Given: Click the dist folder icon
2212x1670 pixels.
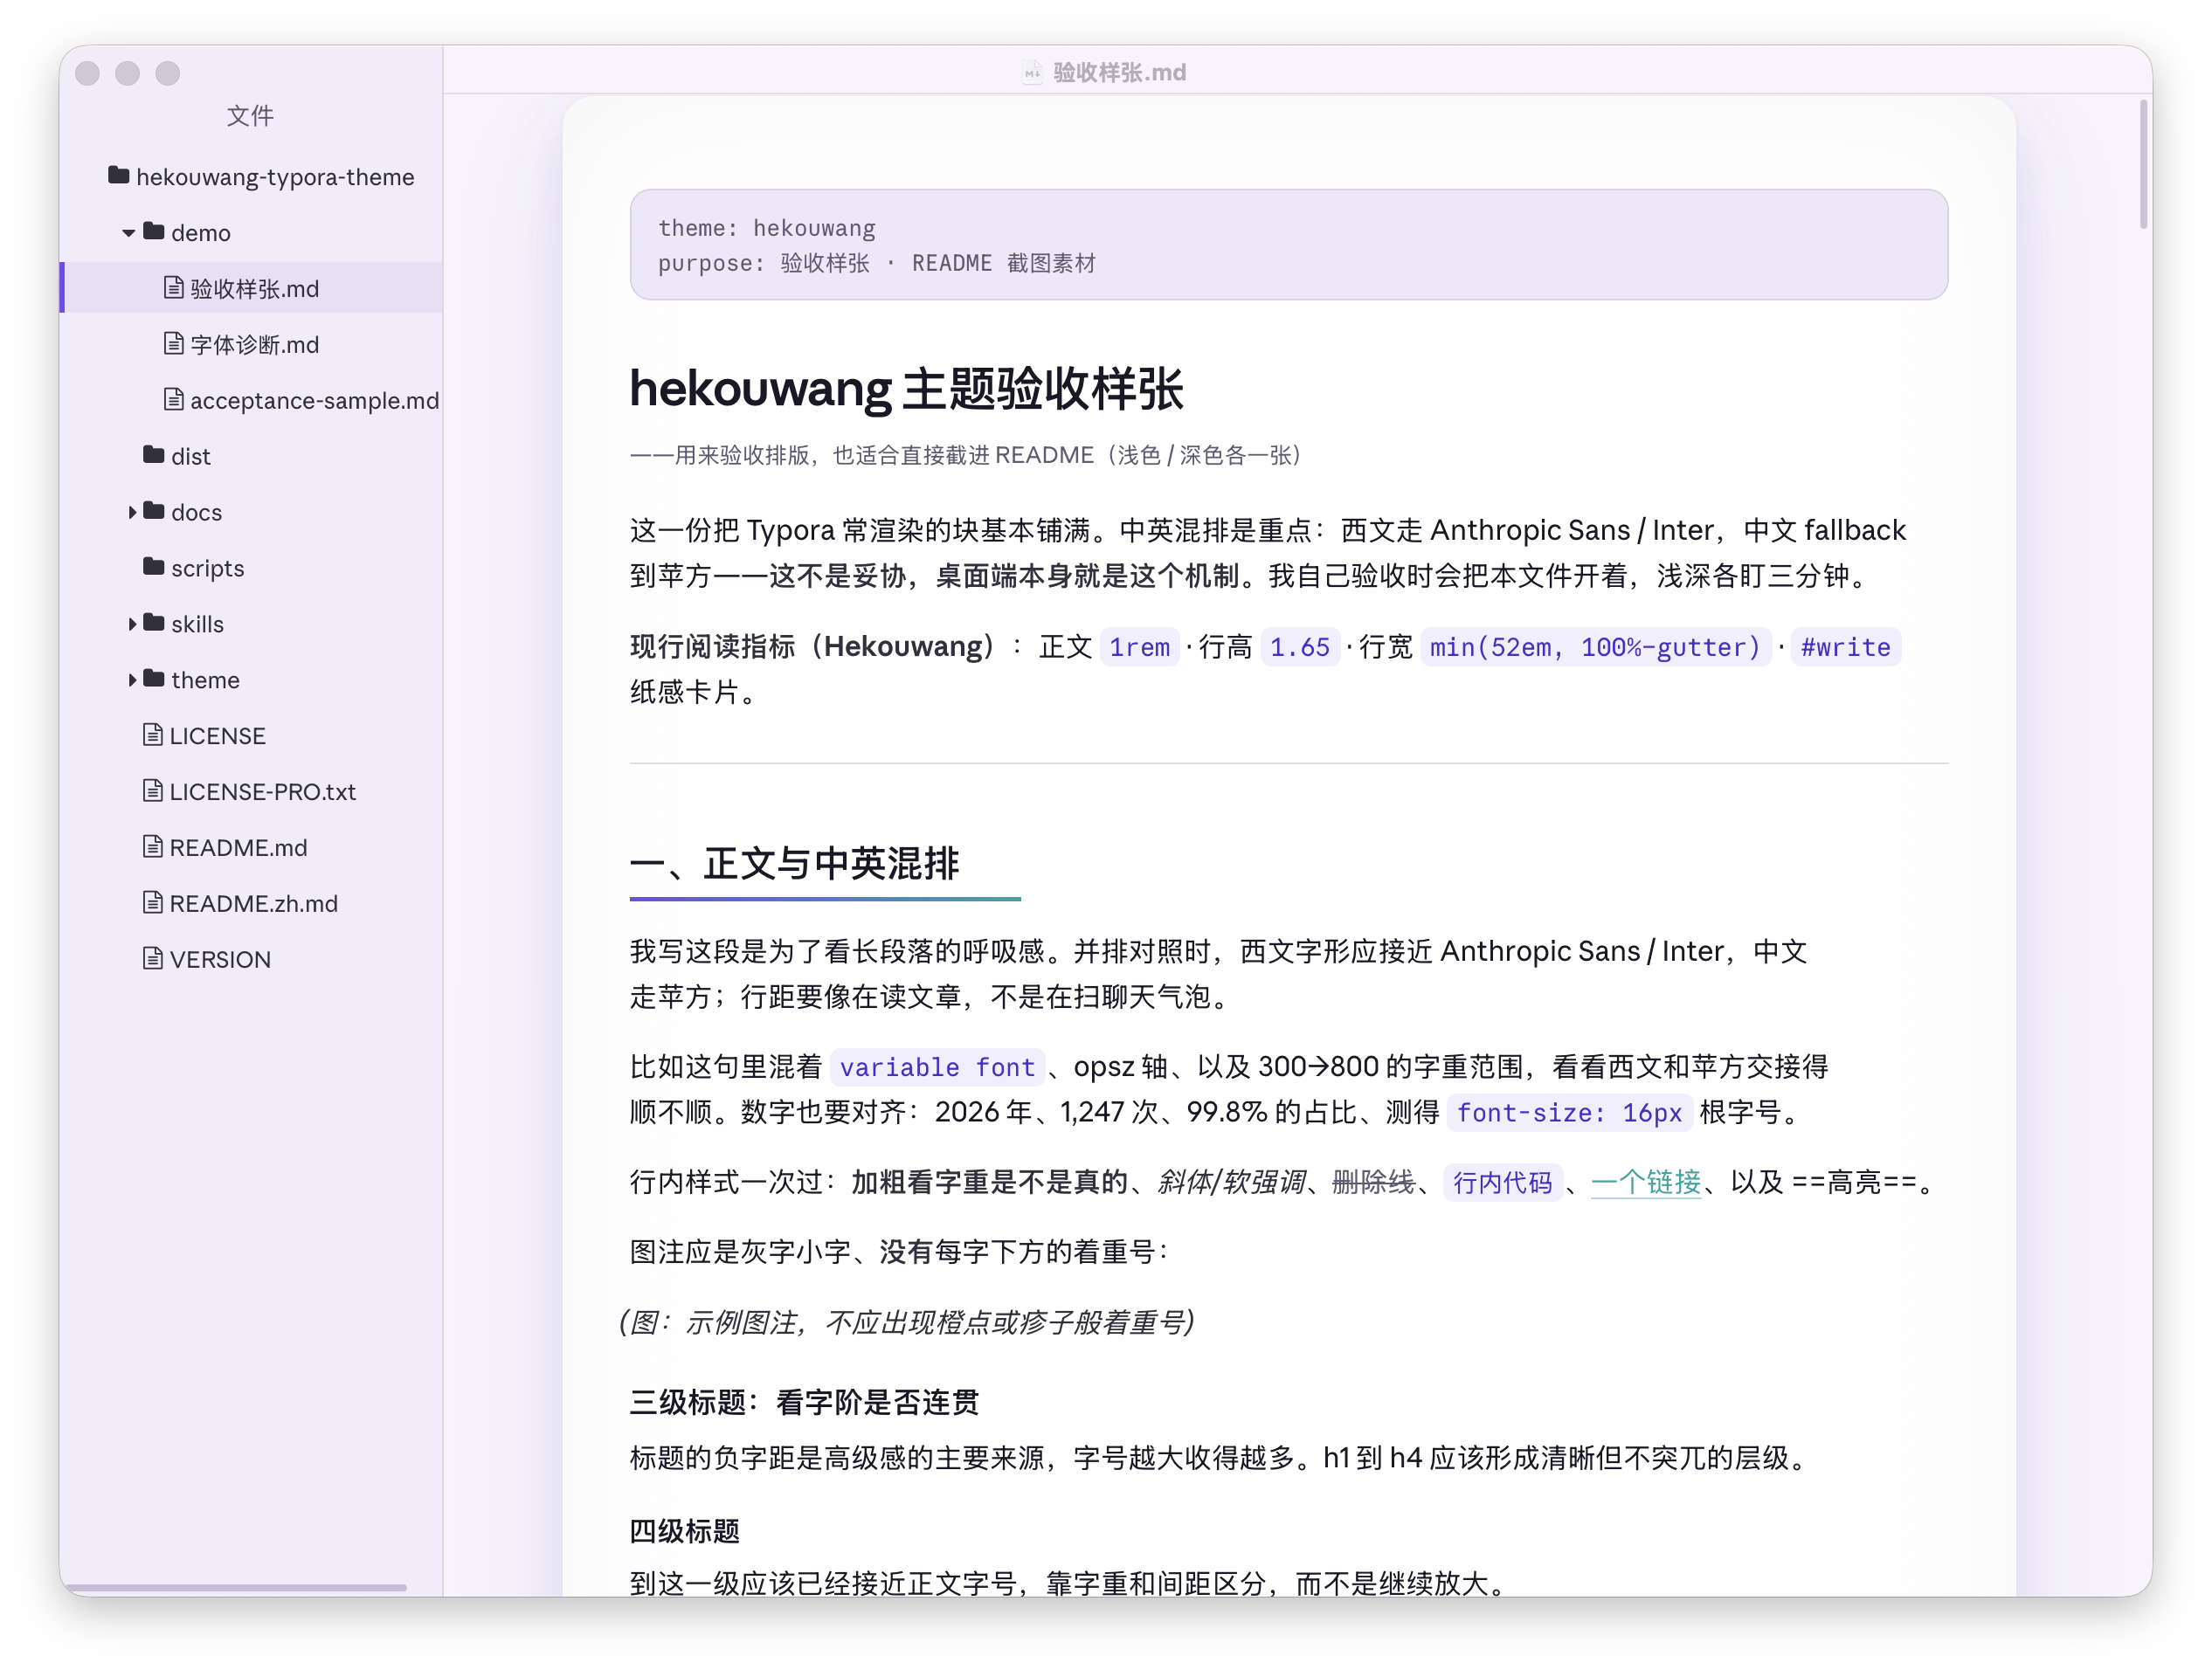Looking at the screenshot, I should pyautogui.click(x=154, y=455).
